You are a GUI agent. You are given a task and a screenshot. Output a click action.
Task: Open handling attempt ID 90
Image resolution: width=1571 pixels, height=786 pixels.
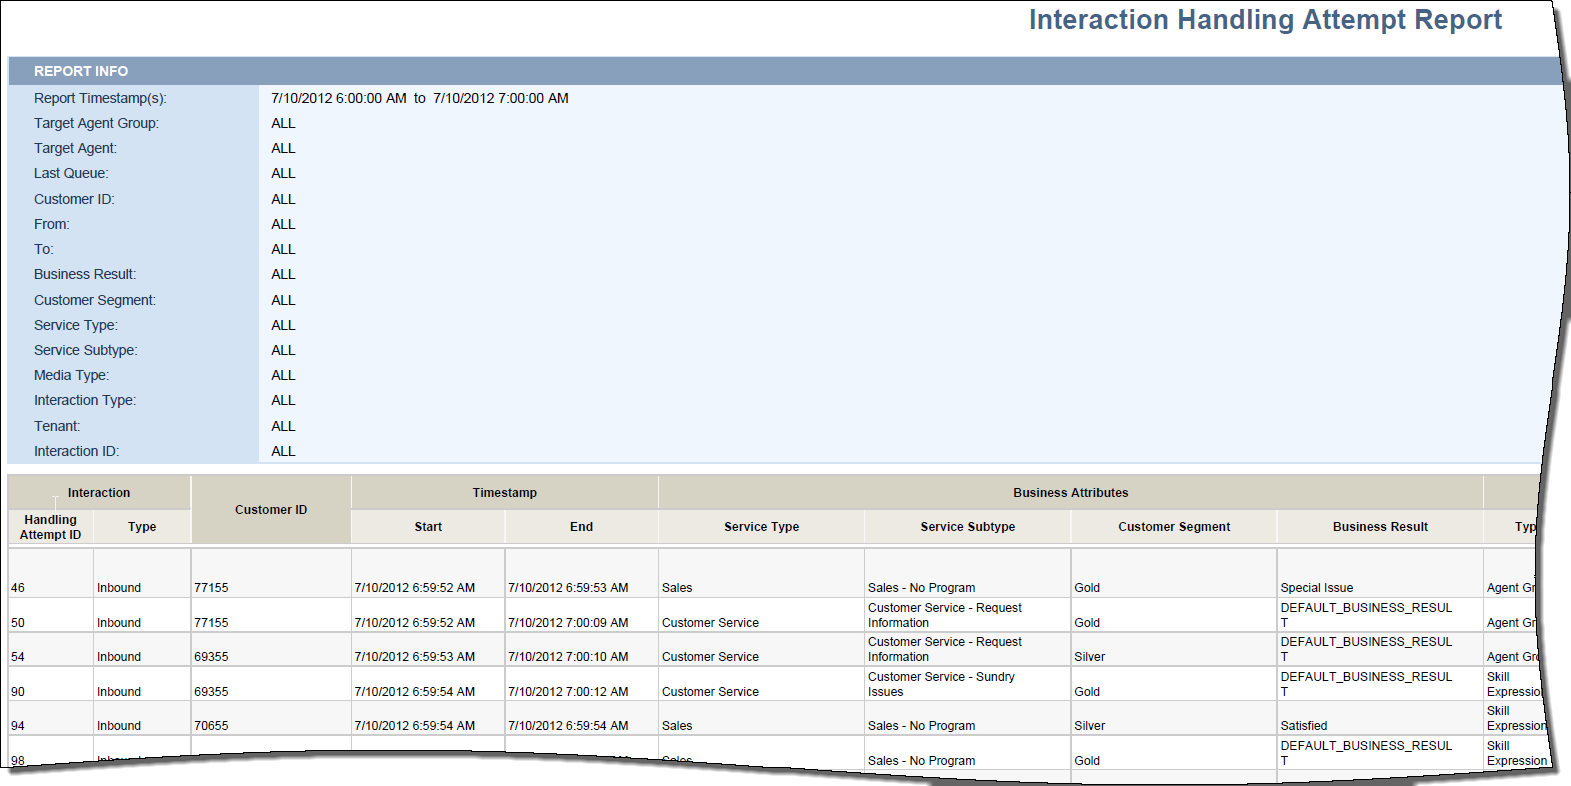point(18,692)
